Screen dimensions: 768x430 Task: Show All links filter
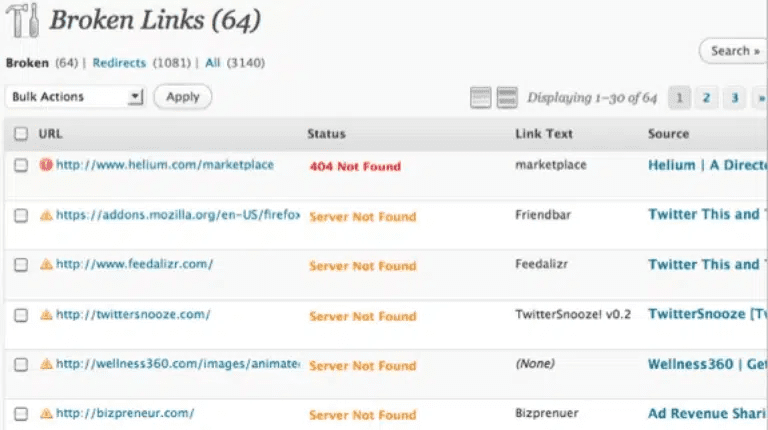tap(213, 62)
